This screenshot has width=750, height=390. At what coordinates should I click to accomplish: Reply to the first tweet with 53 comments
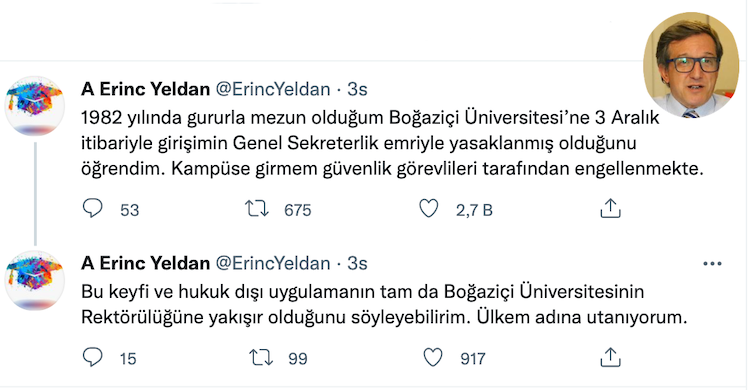tap(93, 209)
